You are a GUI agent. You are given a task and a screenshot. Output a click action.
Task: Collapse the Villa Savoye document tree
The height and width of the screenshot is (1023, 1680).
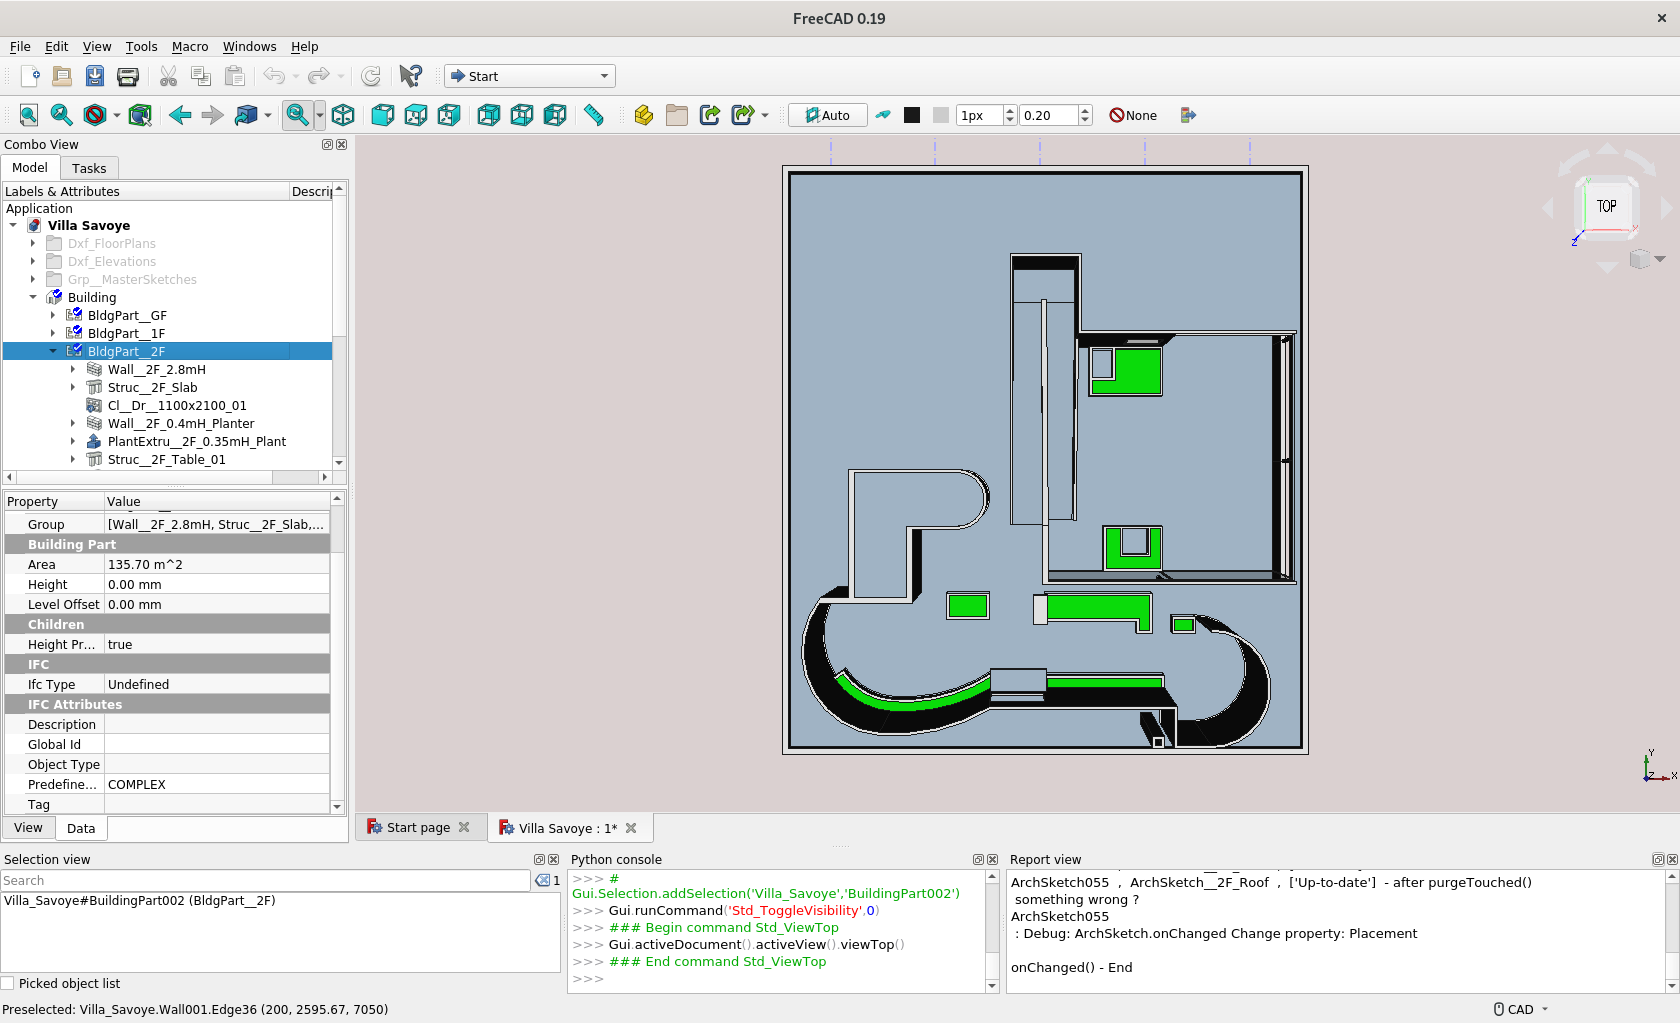13,225
